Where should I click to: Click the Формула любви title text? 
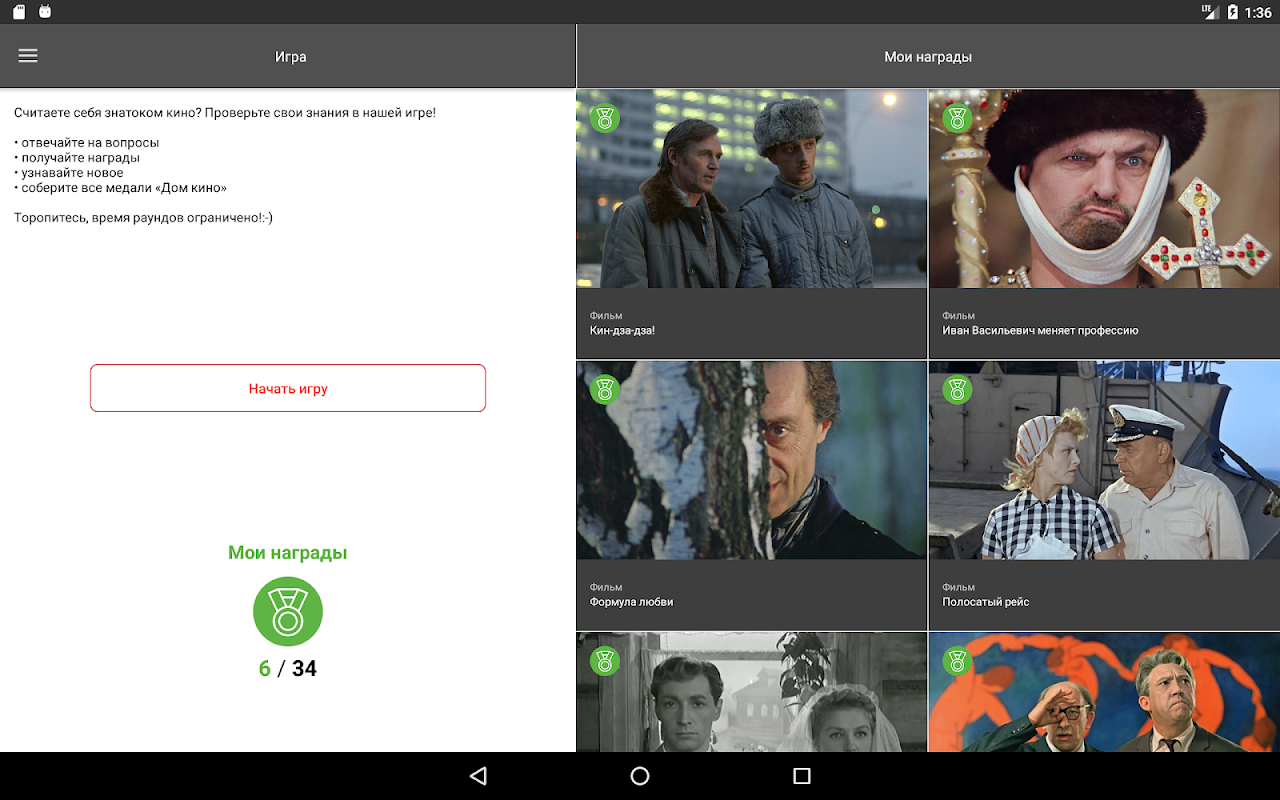(x=631, y=602)
